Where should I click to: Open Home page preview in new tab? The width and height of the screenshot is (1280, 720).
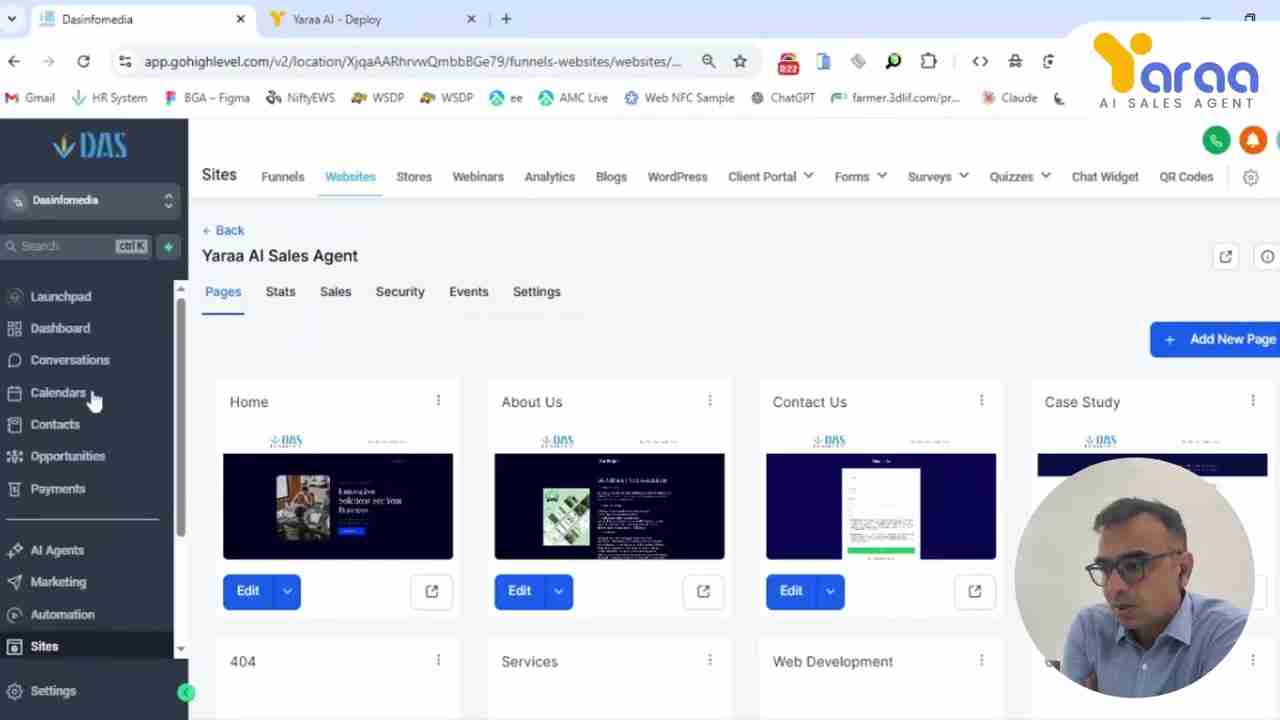tap(432, 591)
